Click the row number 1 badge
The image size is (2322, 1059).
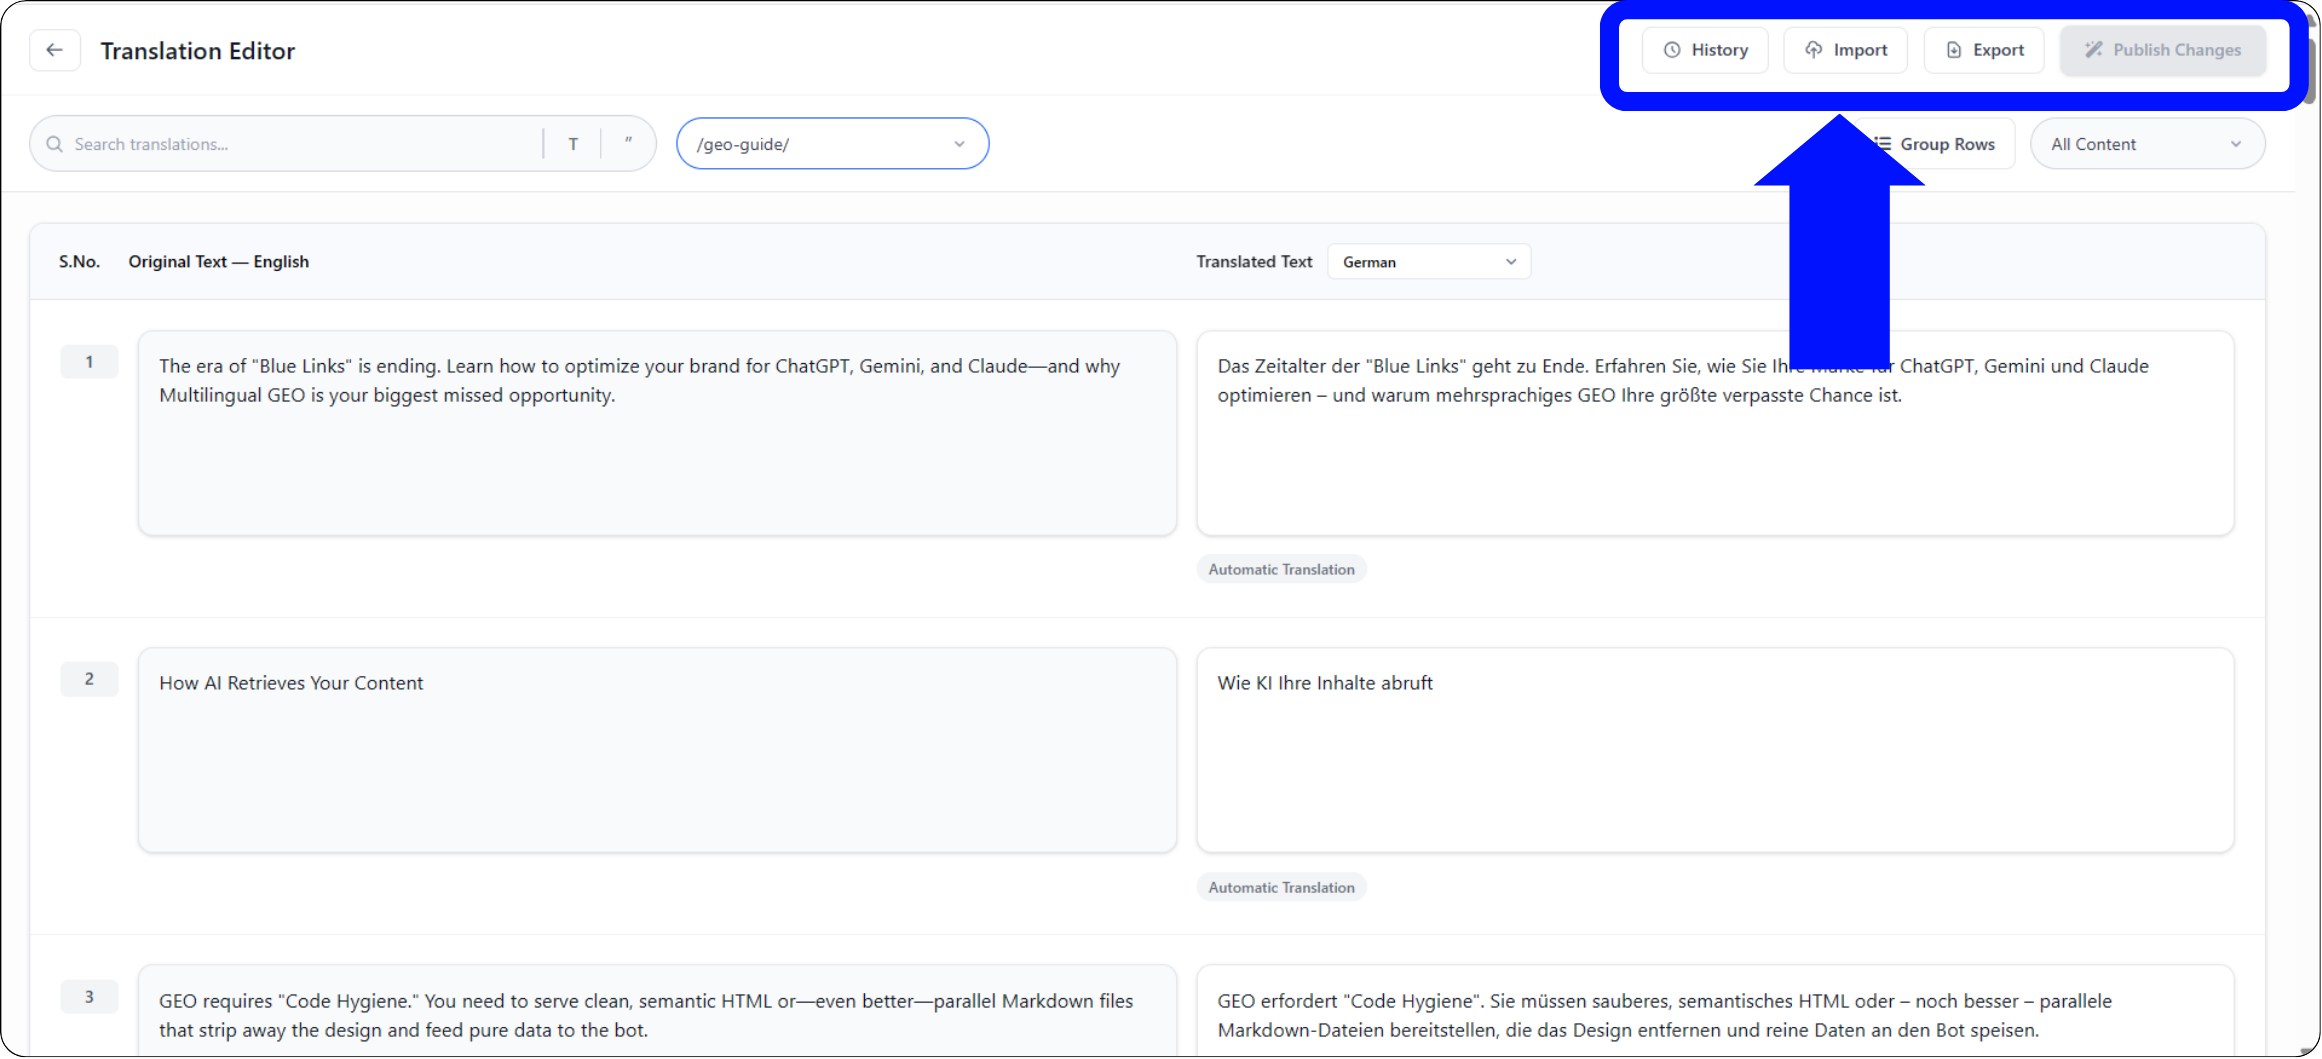[x=89, y=362]
